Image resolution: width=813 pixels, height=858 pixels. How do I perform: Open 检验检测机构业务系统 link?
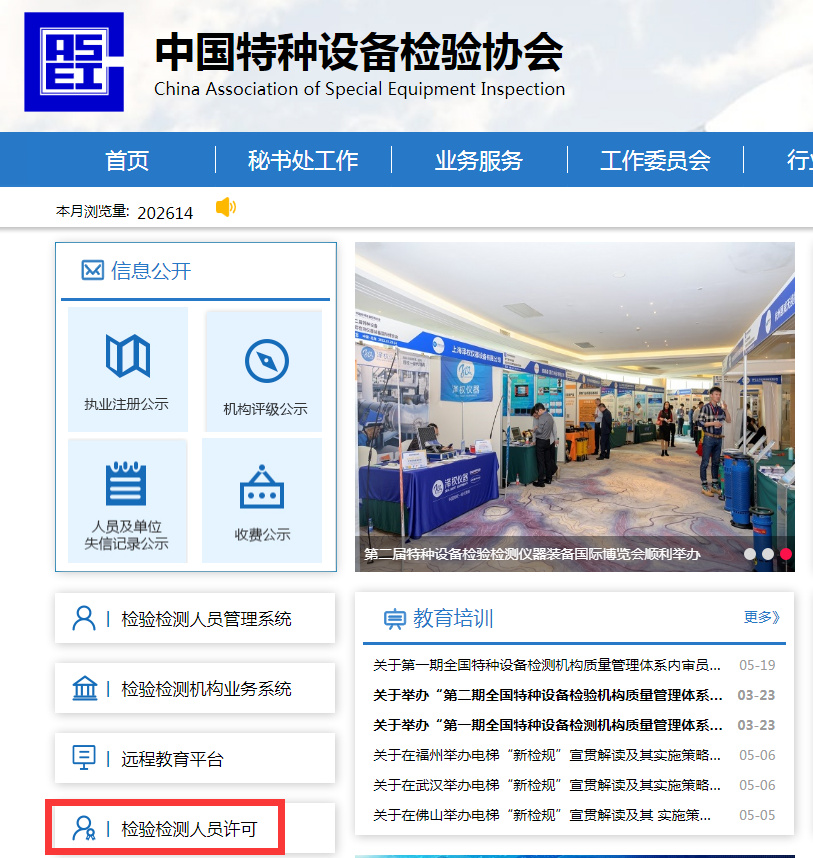pyautogui.click(x=195, y=689)
